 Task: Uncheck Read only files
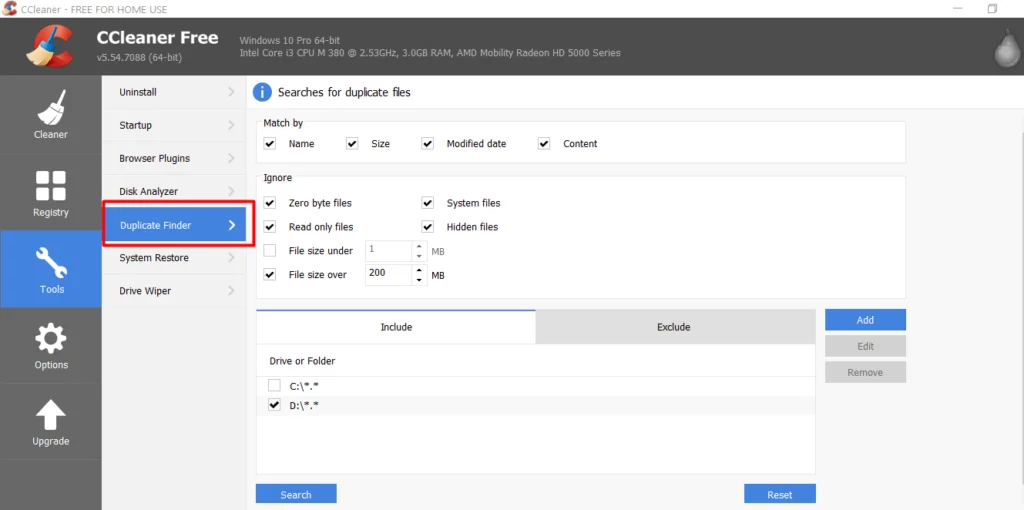(270, 227)
